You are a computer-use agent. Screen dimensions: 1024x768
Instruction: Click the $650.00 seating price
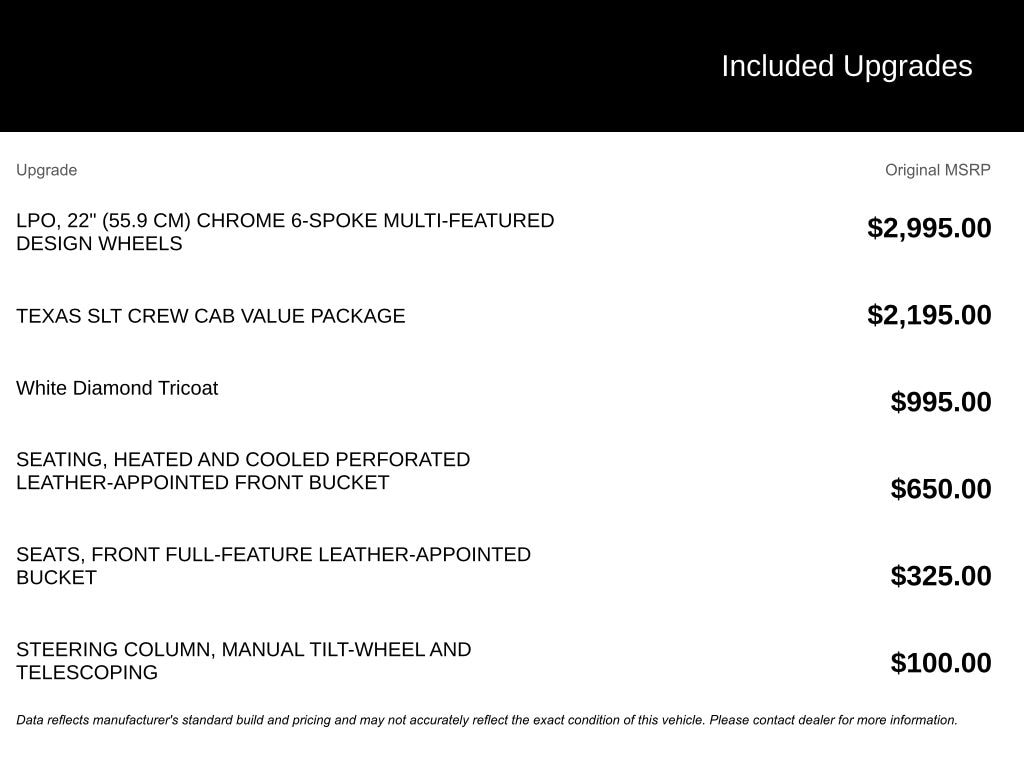[941, 489]
